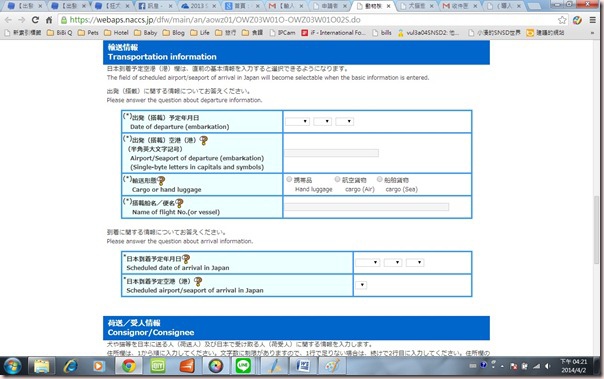Screen dimensions: 604x379
Task: Open the iF - International Fo... bookmark
Action: [x=334, y=33]
